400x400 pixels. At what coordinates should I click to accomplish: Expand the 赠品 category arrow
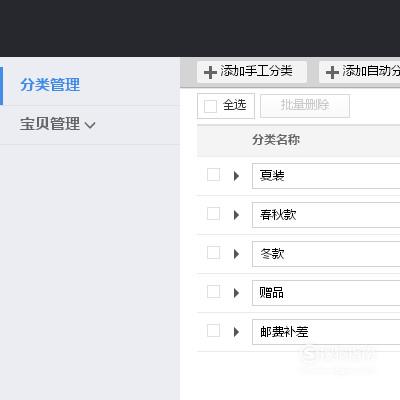236,293
